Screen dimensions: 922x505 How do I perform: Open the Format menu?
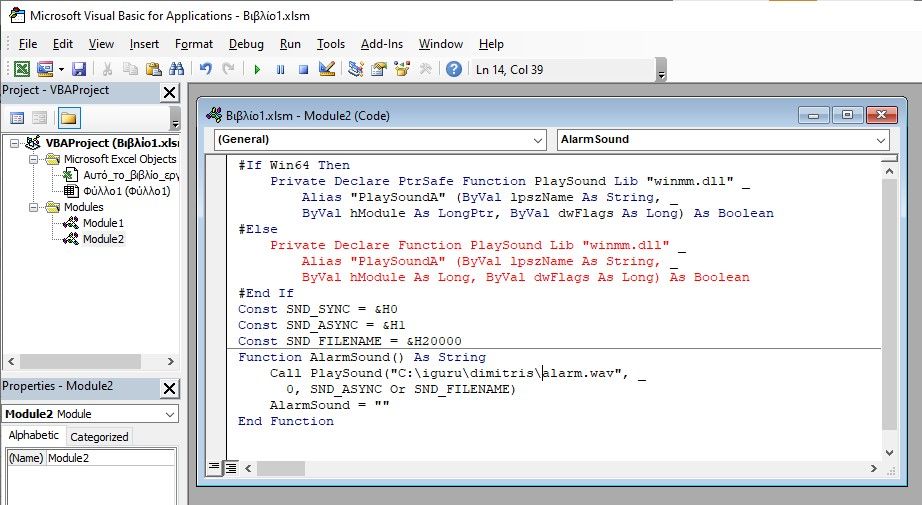point(193,44)
